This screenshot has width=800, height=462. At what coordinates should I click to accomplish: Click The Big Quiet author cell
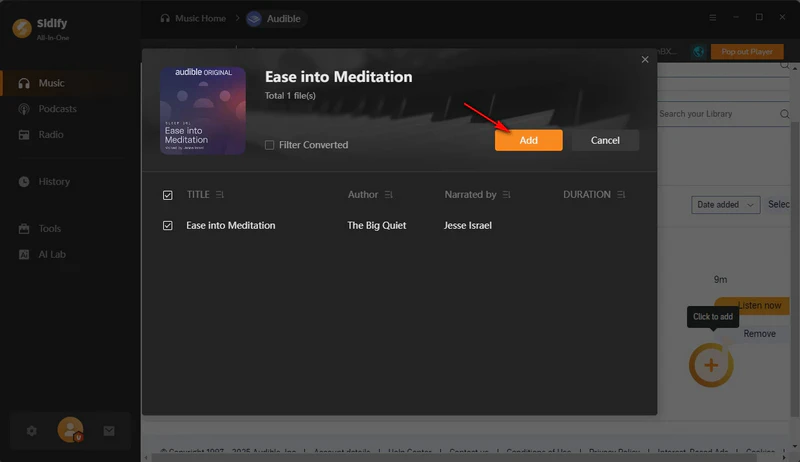pos(377,225)
